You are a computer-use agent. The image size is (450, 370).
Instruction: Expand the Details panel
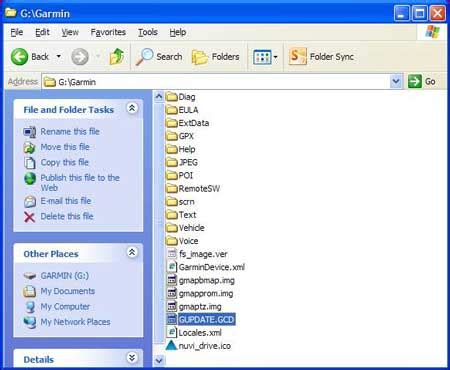tap(132, 358)
